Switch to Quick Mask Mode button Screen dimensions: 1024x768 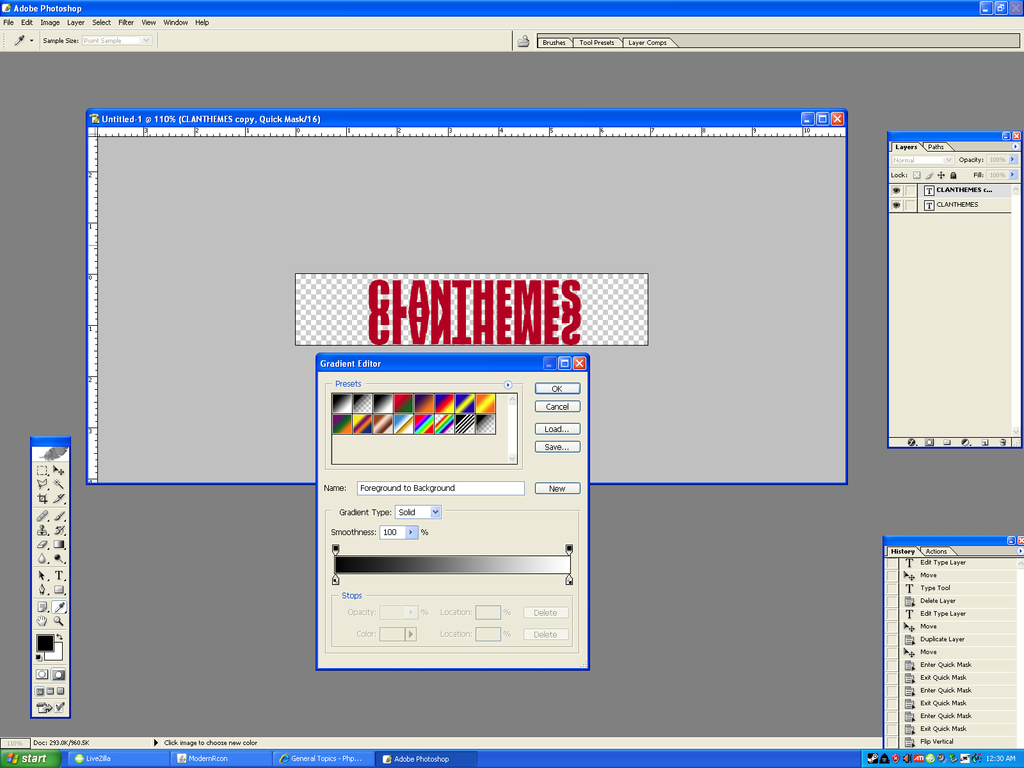point(59,674)
